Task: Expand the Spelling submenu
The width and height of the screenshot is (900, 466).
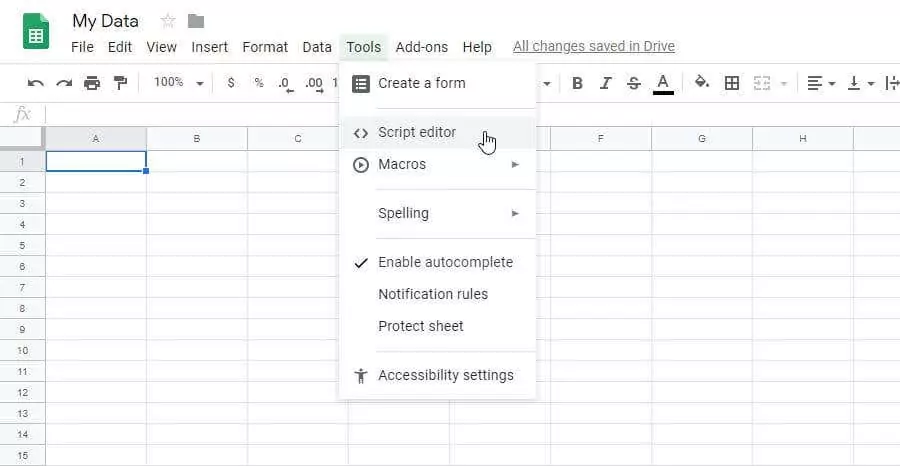Action: click(437, 213)
